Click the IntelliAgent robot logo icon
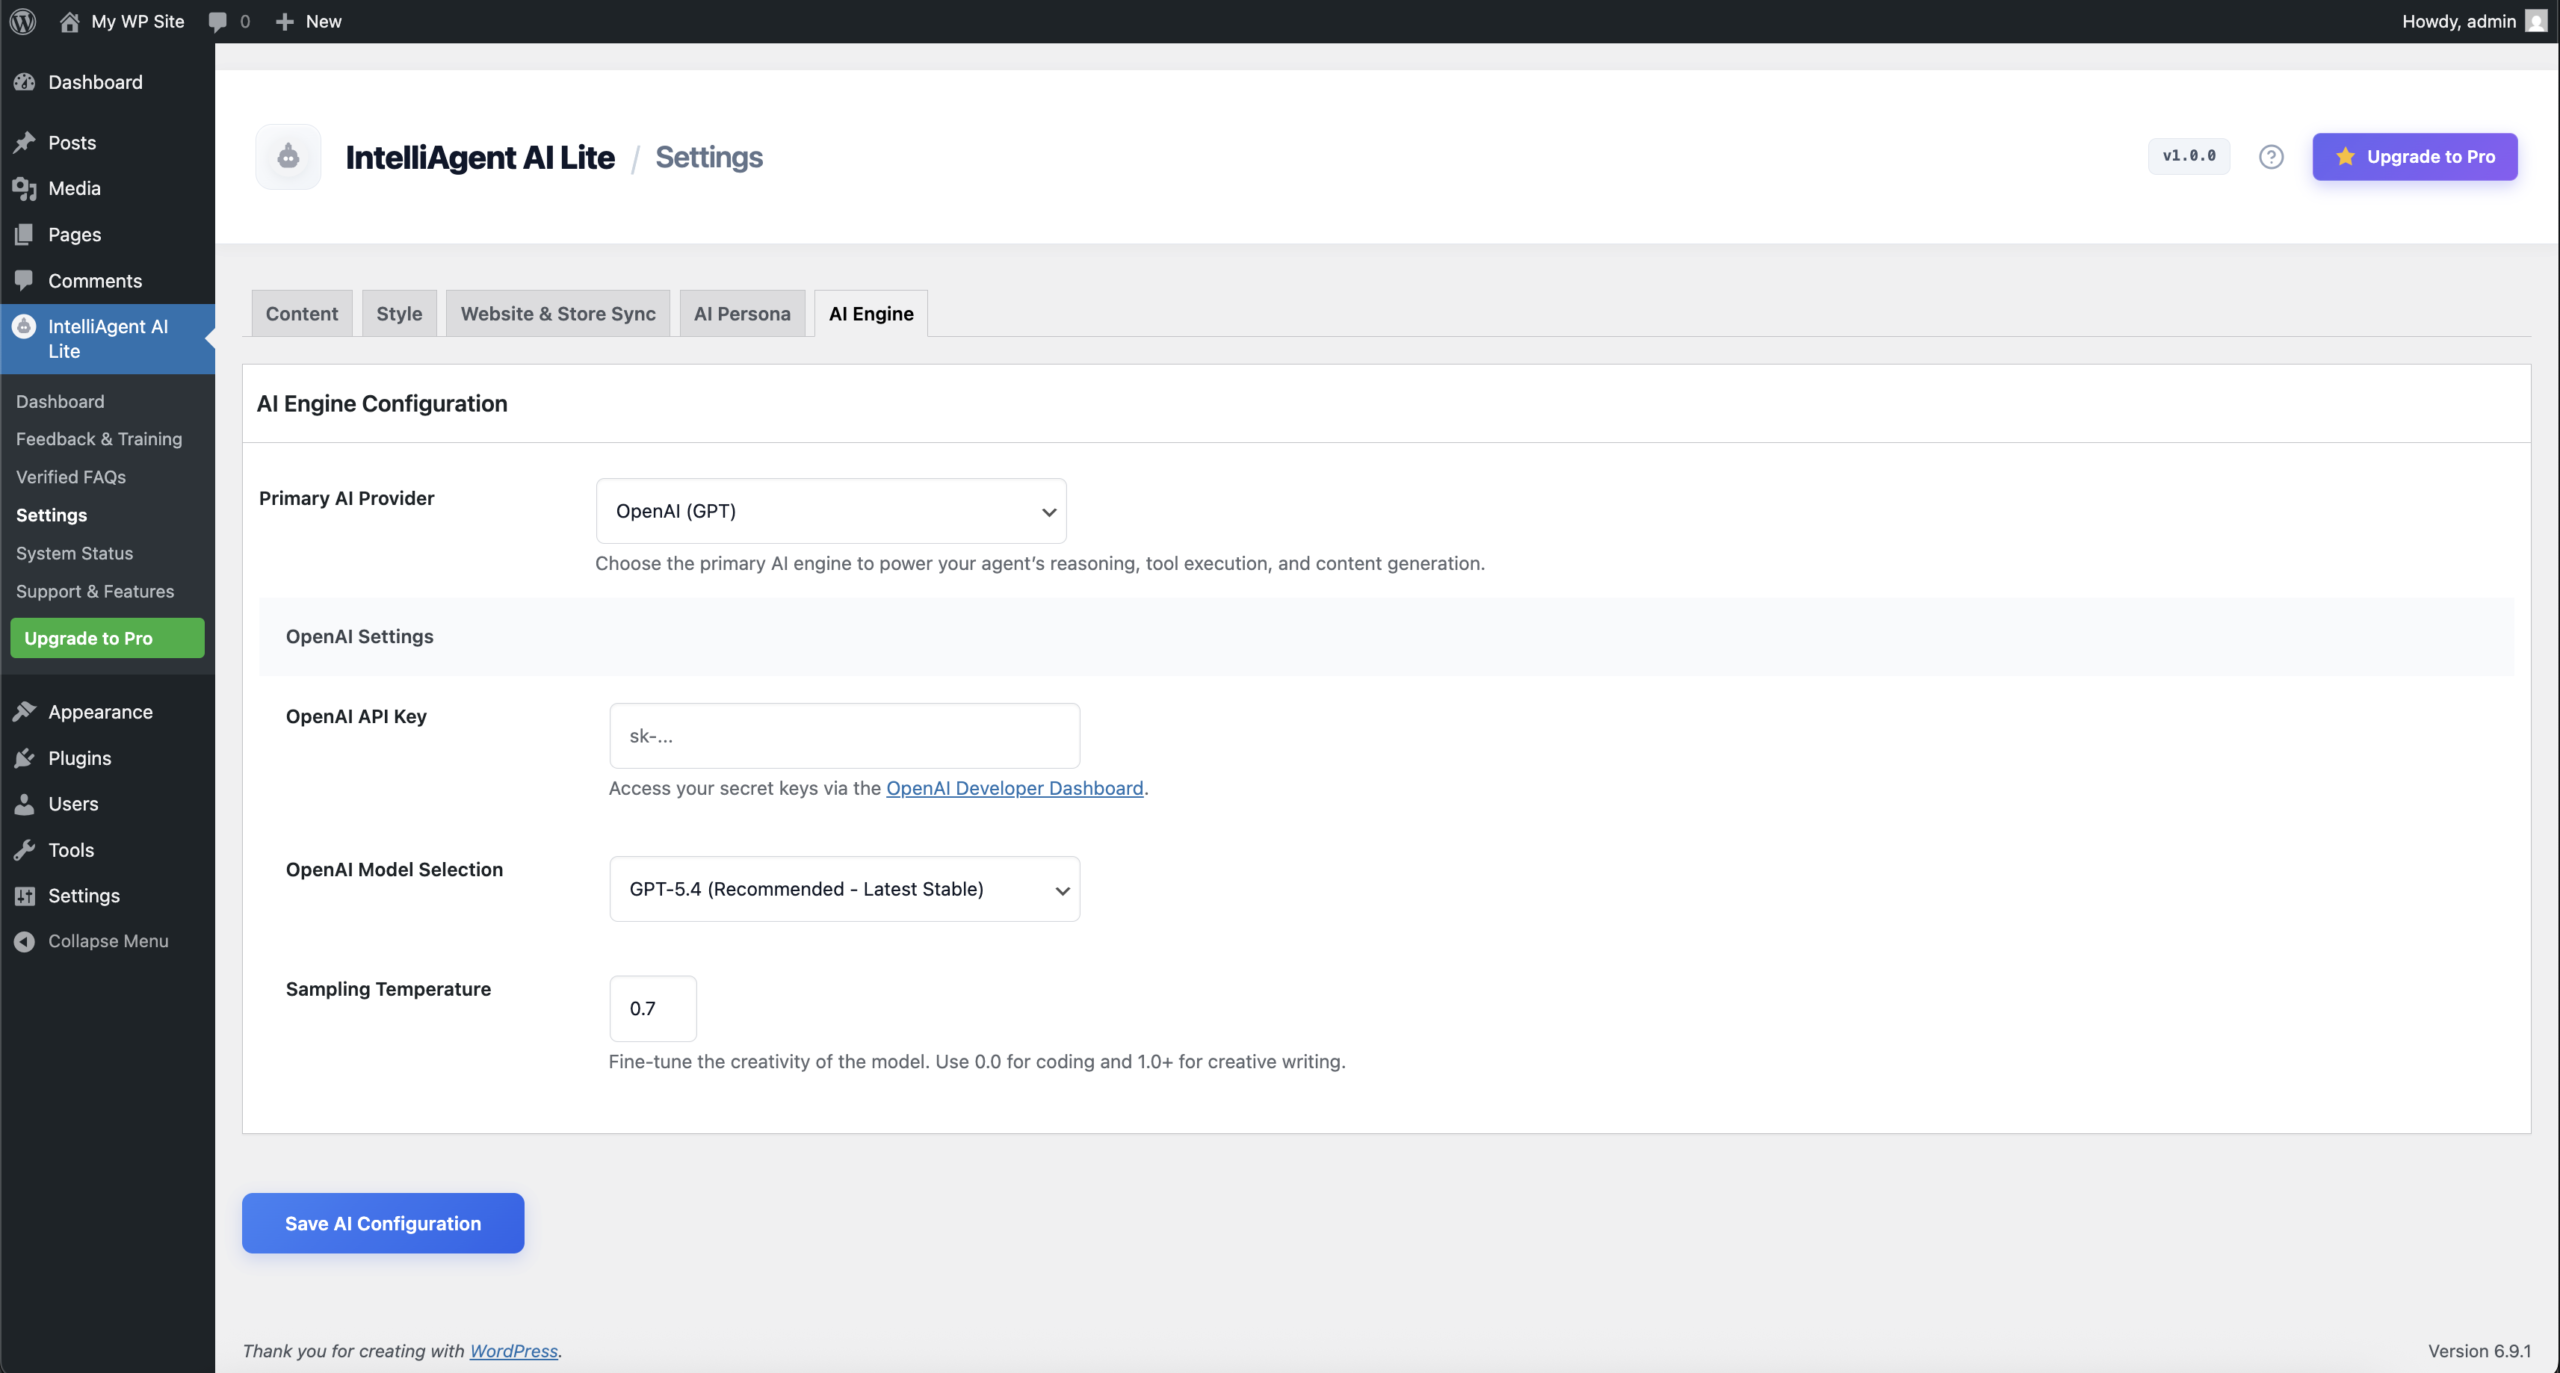The width and height of the screenshot is (2560, 1373). click(x=288, y=157)
